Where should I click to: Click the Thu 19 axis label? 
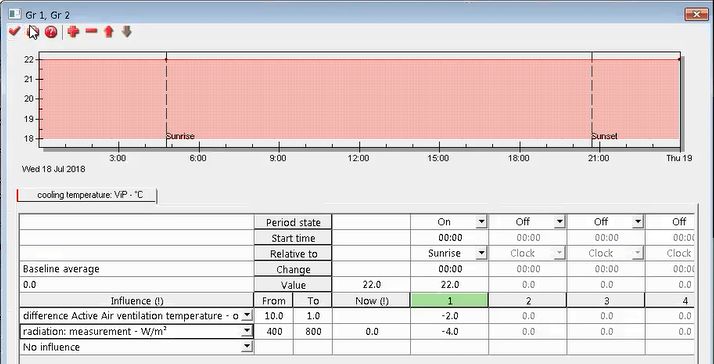pos(679,158)
